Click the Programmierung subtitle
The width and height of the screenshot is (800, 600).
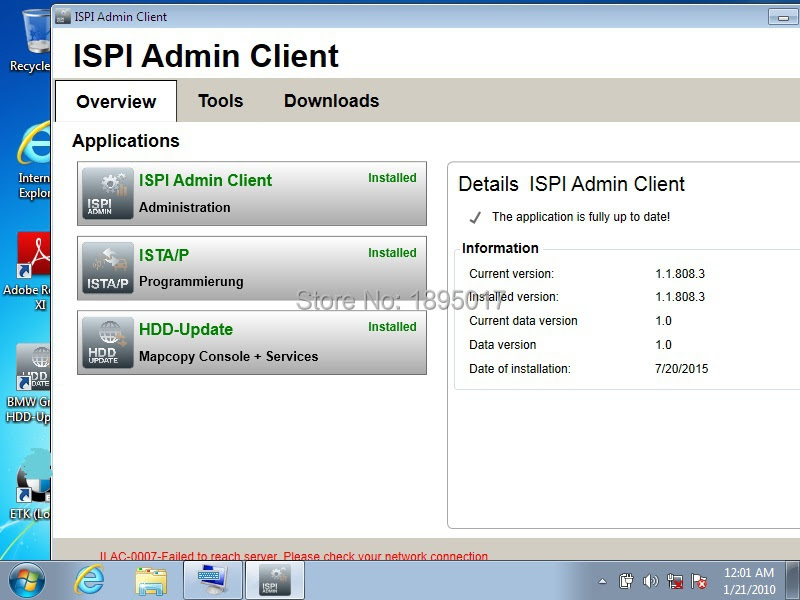pyautogui.click(x=191, y=282)
